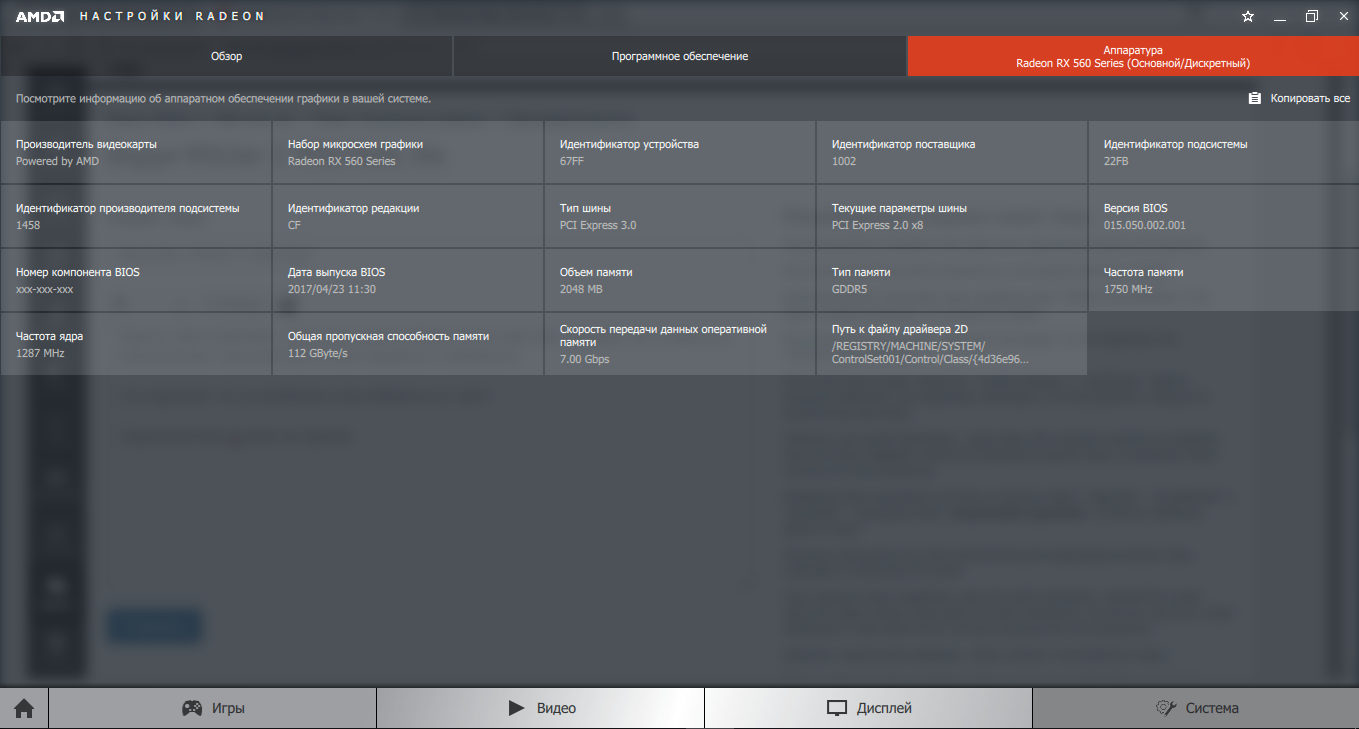Click the AMD logo in title bar

pyautogui.click(x=40, y=17)
